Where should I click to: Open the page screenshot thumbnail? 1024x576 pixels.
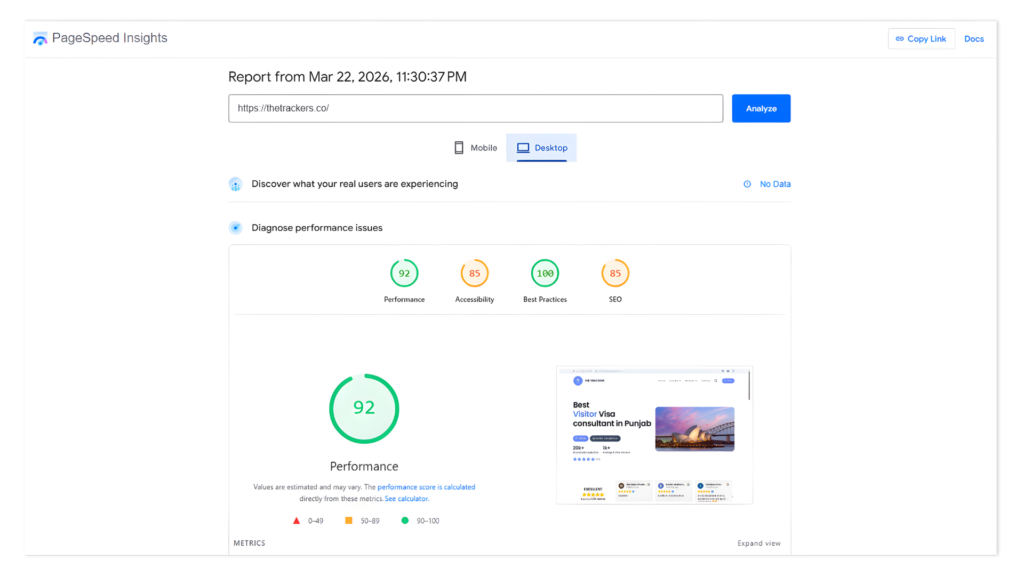pos(654,434)
